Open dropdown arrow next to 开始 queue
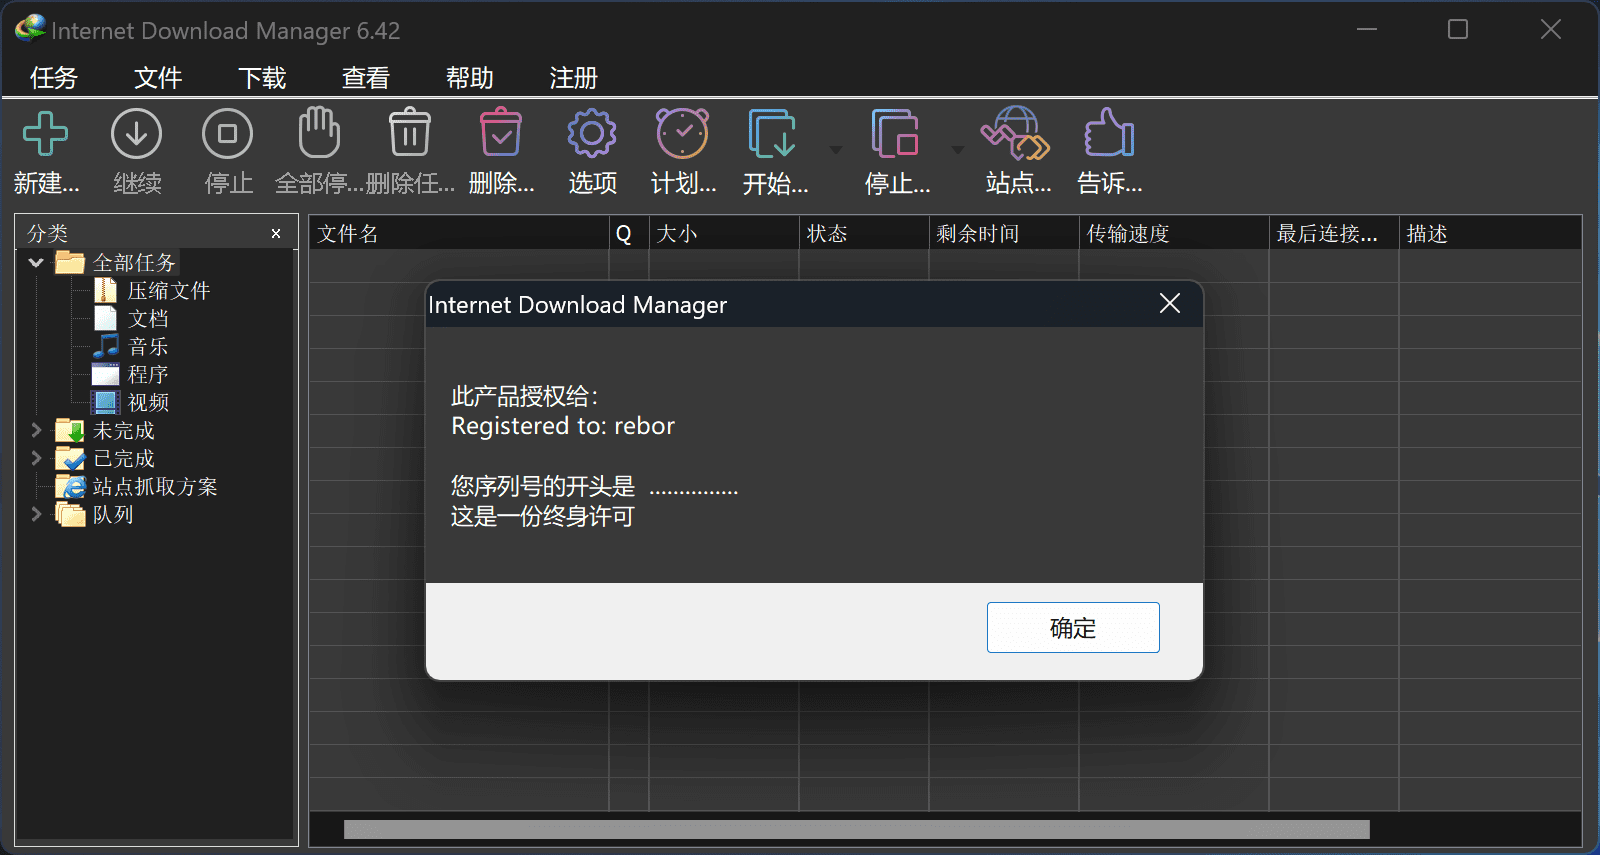Viewport: 1600px width, 855px height. tap(836, 150)
